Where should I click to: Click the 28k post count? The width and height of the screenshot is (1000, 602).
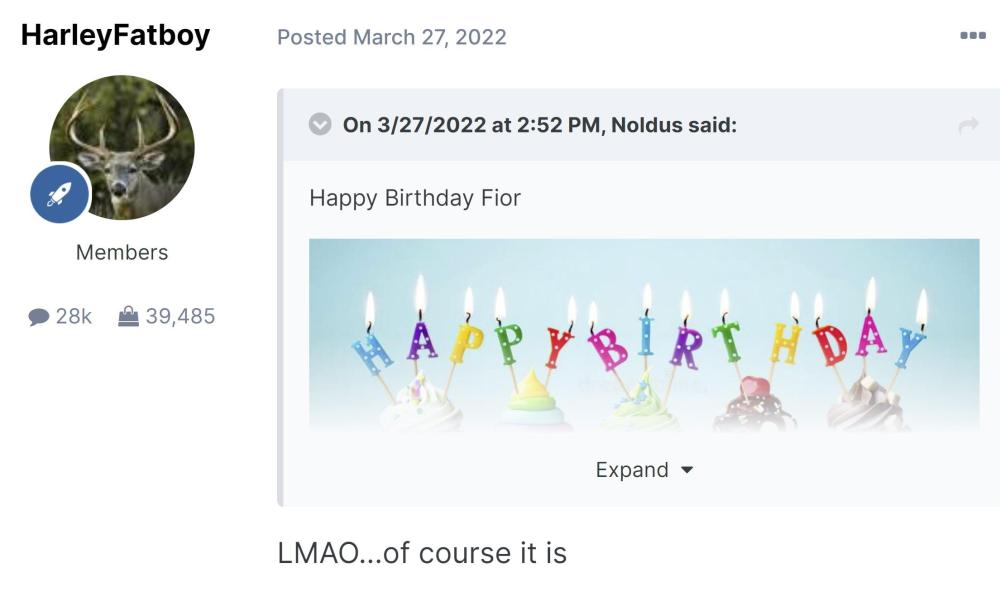pyautogui.click(x=73, y=317)
